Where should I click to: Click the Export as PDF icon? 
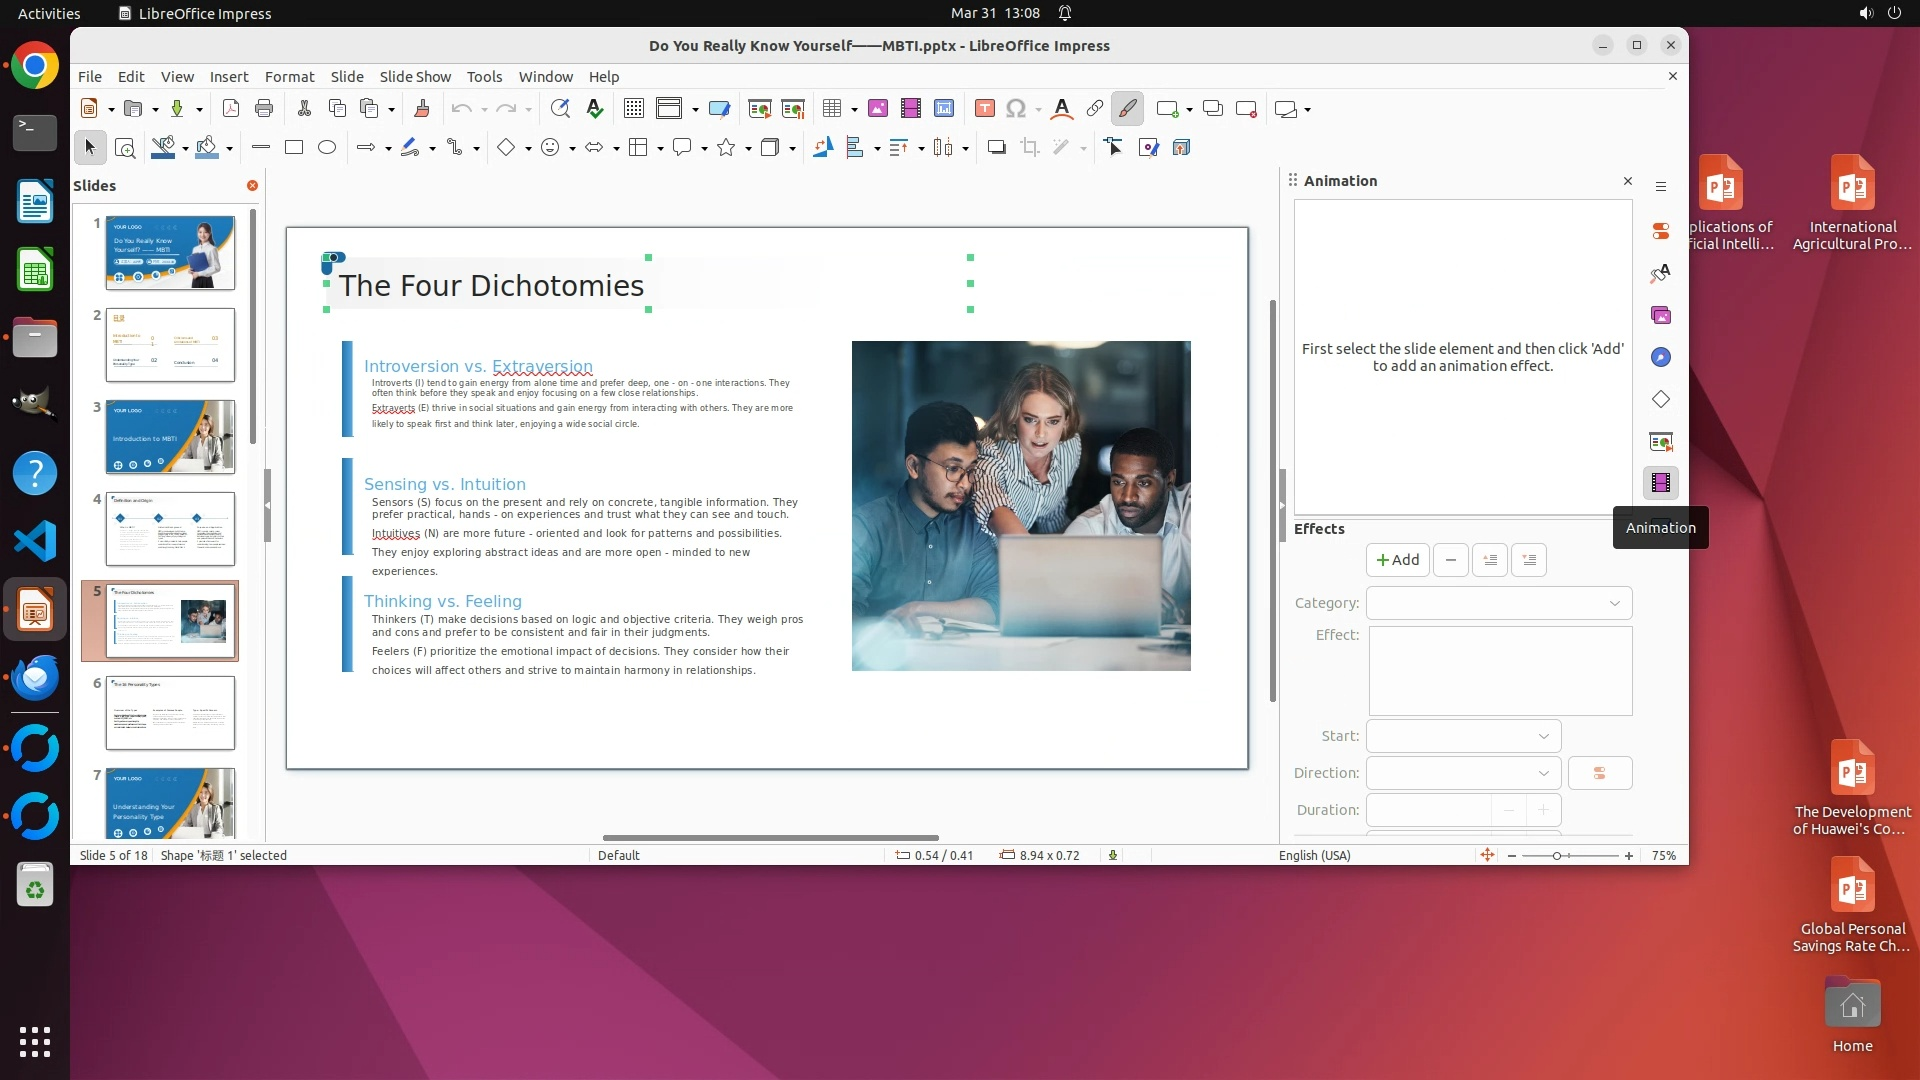pyautogui.click(x=230, y=109)
